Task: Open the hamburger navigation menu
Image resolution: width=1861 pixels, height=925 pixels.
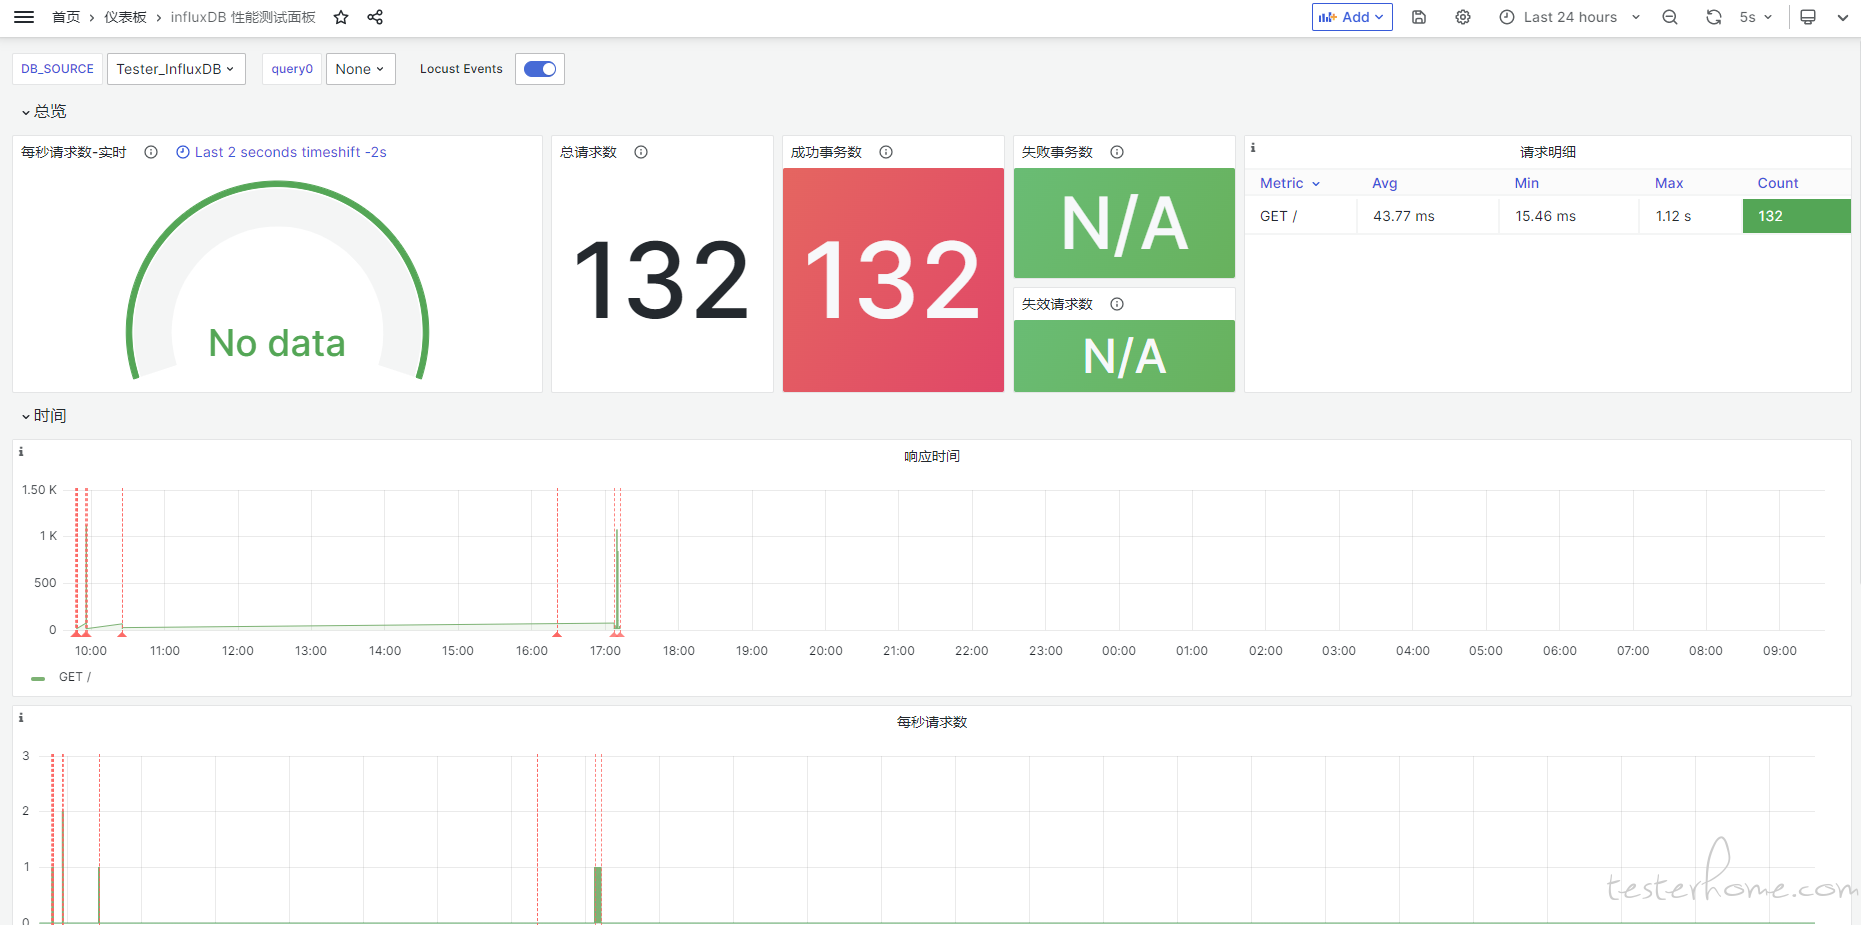Action: coord(24,17)
